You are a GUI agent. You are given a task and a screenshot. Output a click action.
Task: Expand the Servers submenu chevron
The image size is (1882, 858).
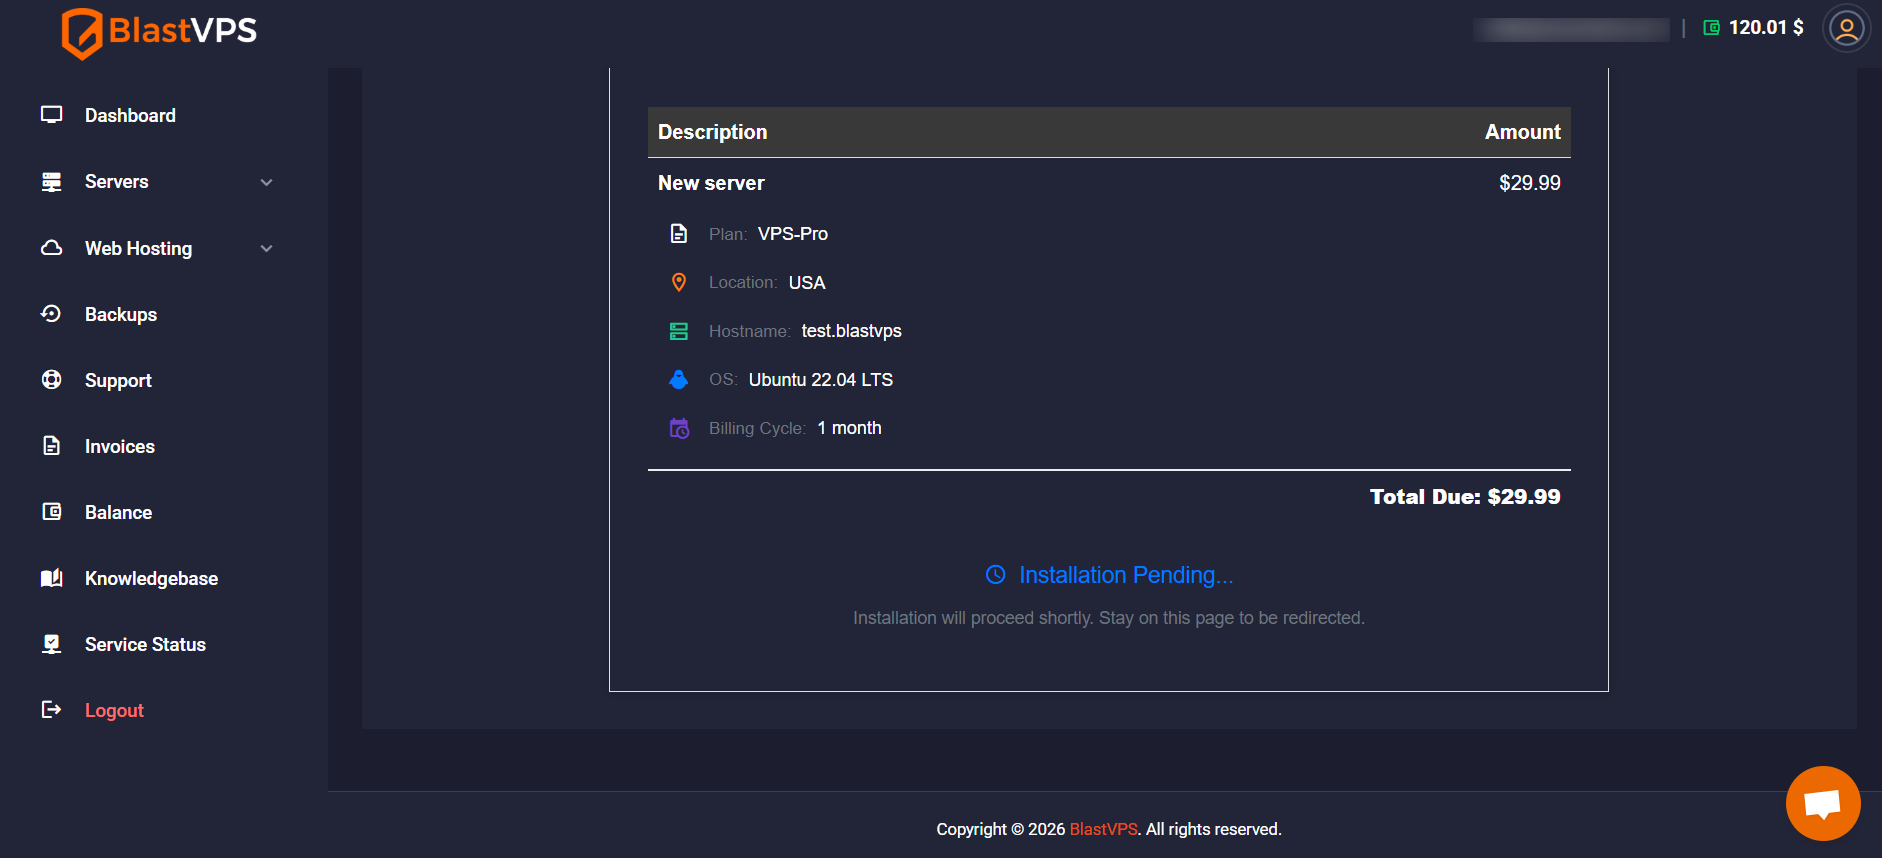coord(266,182)
